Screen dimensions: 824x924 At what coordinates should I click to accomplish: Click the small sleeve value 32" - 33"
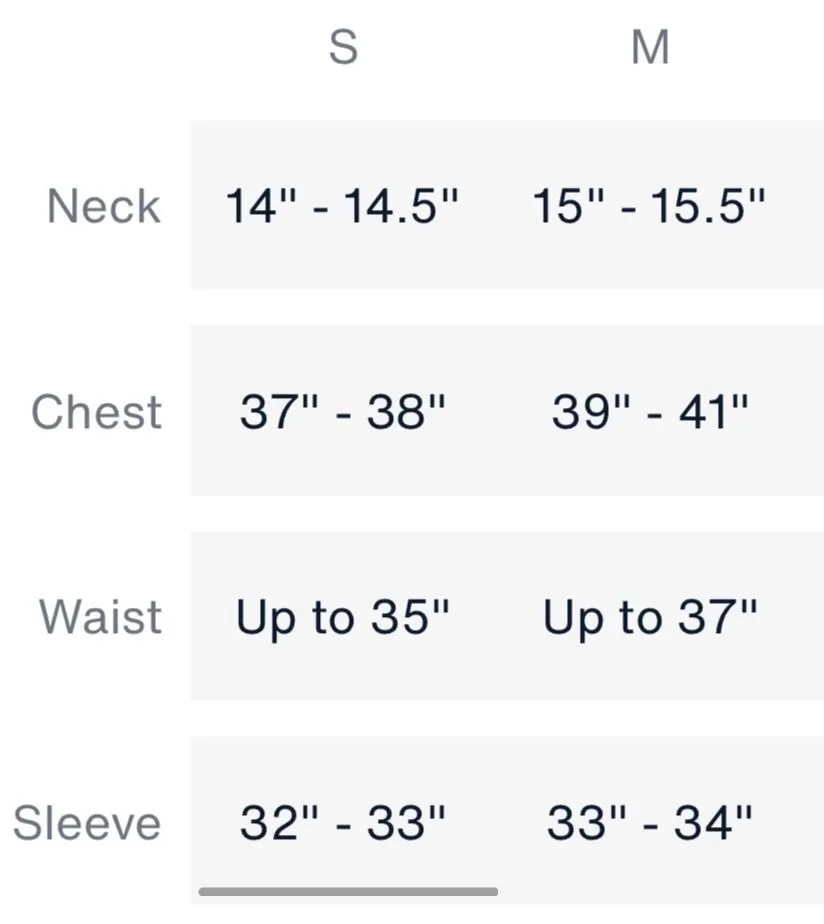pyautogui.click(x=342, y=822)
